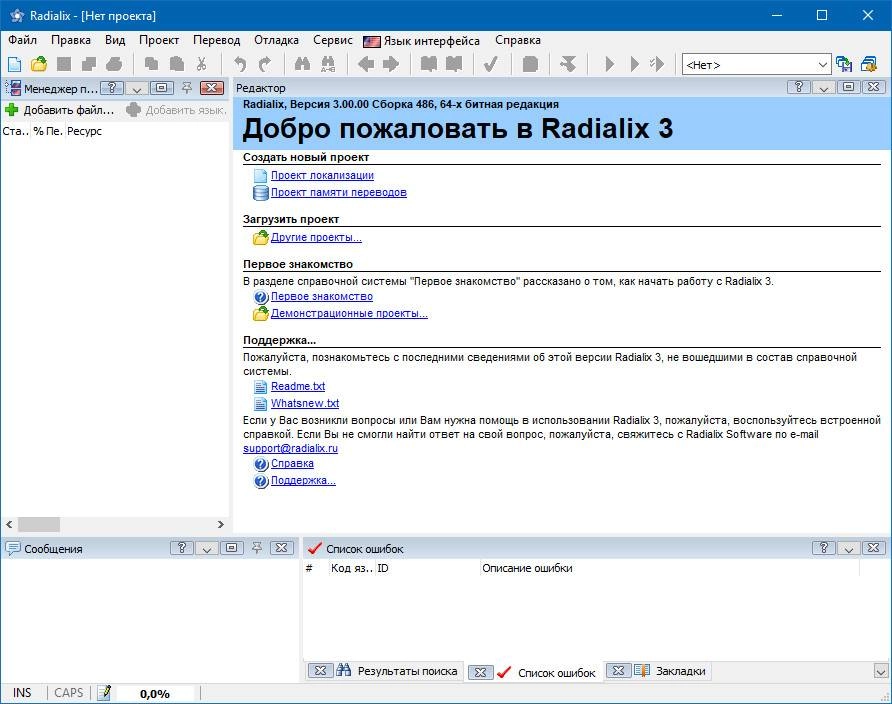The image size is (892, 704).
Task: Click the Find binoculars icon
Action: (303, 64)
